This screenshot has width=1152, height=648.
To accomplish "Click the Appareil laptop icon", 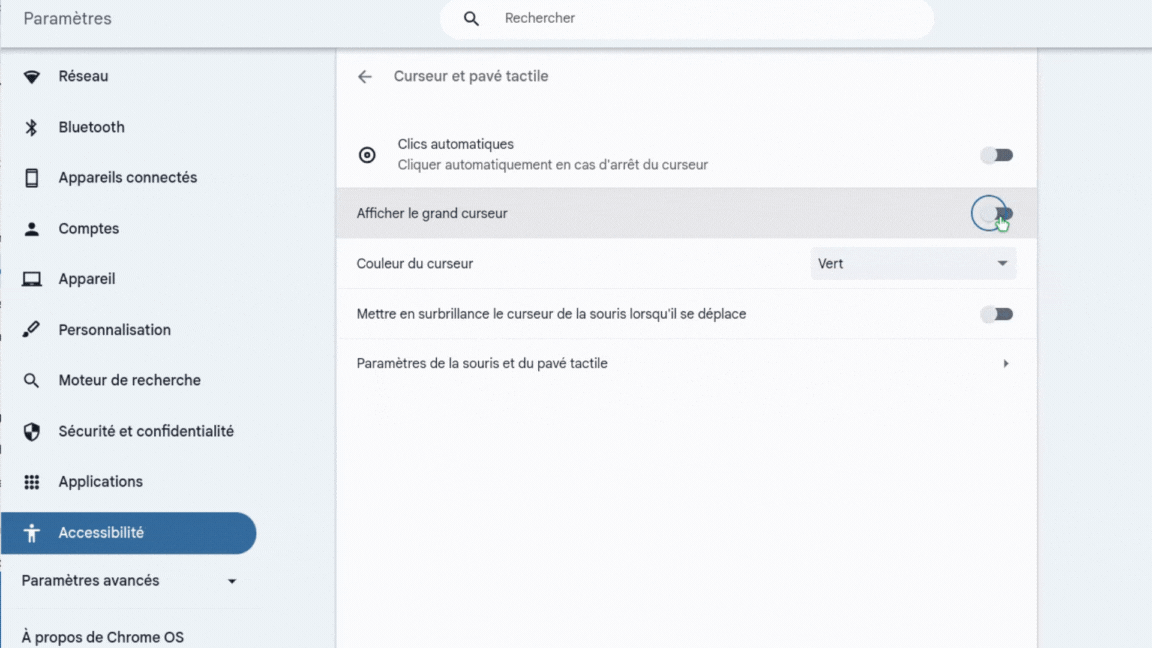I will click(32, 279).
